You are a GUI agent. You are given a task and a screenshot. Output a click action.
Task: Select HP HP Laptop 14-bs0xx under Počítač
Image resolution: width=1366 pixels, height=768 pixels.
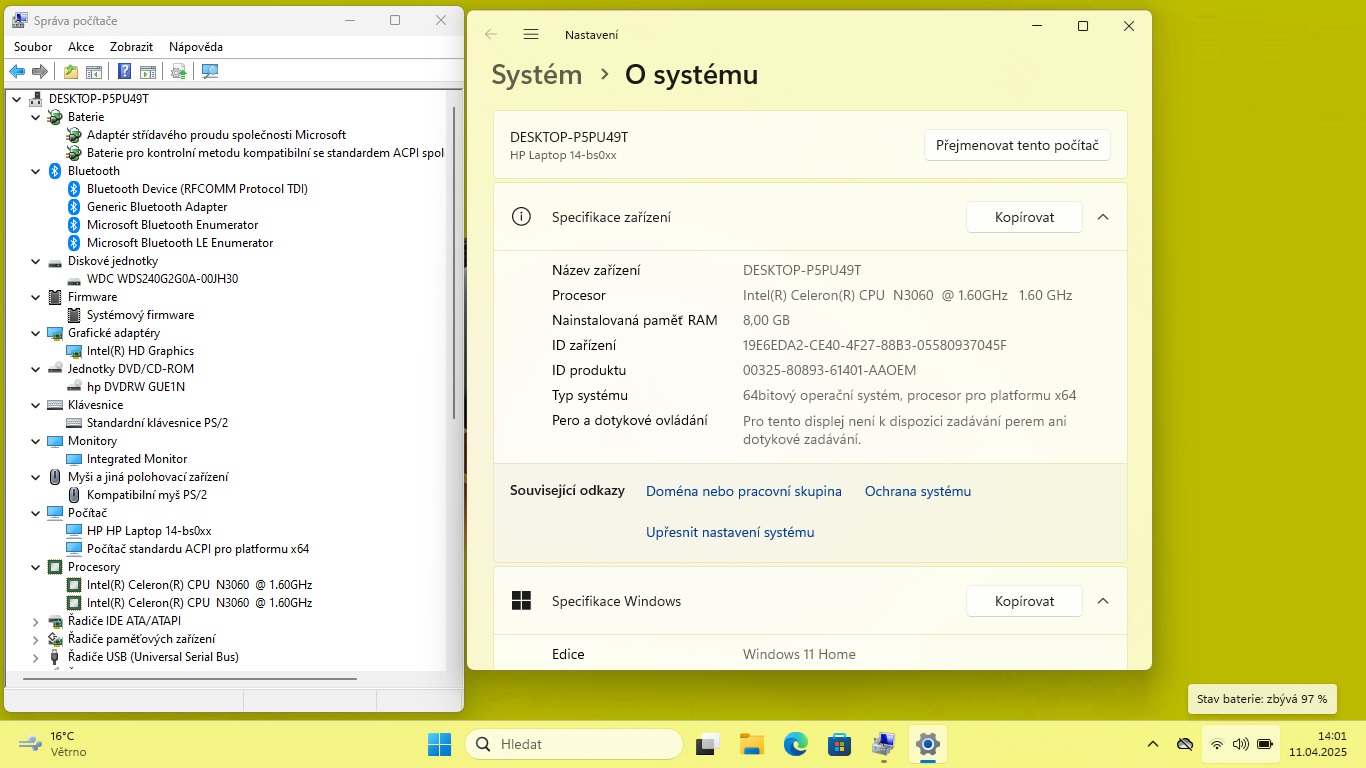149,531
